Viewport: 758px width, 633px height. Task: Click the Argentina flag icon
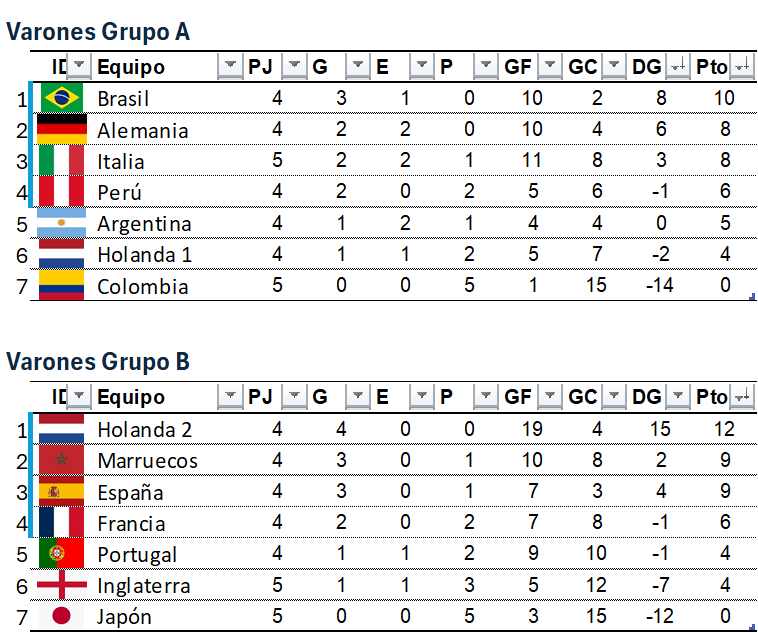pos(62,223)
